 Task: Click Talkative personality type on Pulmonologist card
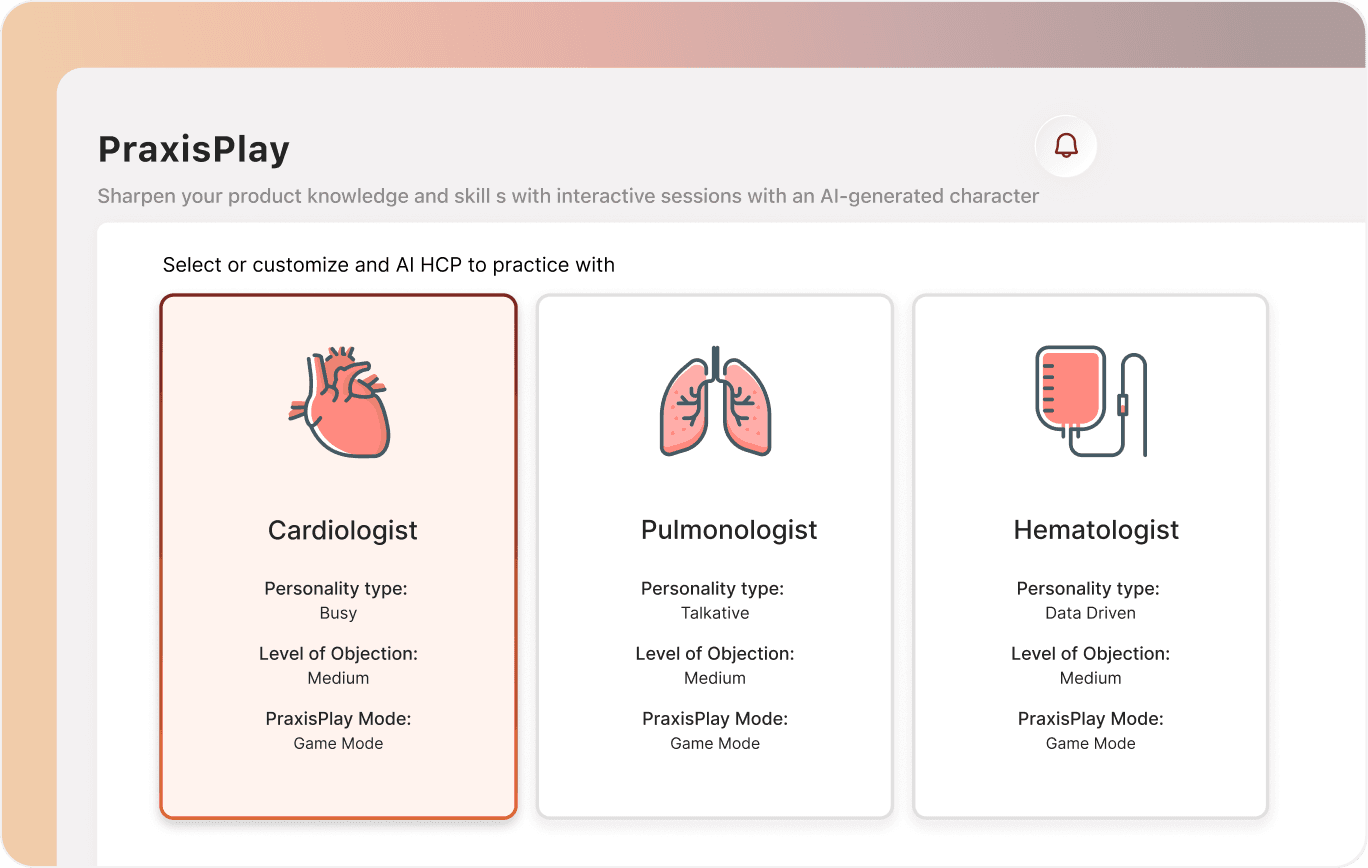[x=715, y=613]
